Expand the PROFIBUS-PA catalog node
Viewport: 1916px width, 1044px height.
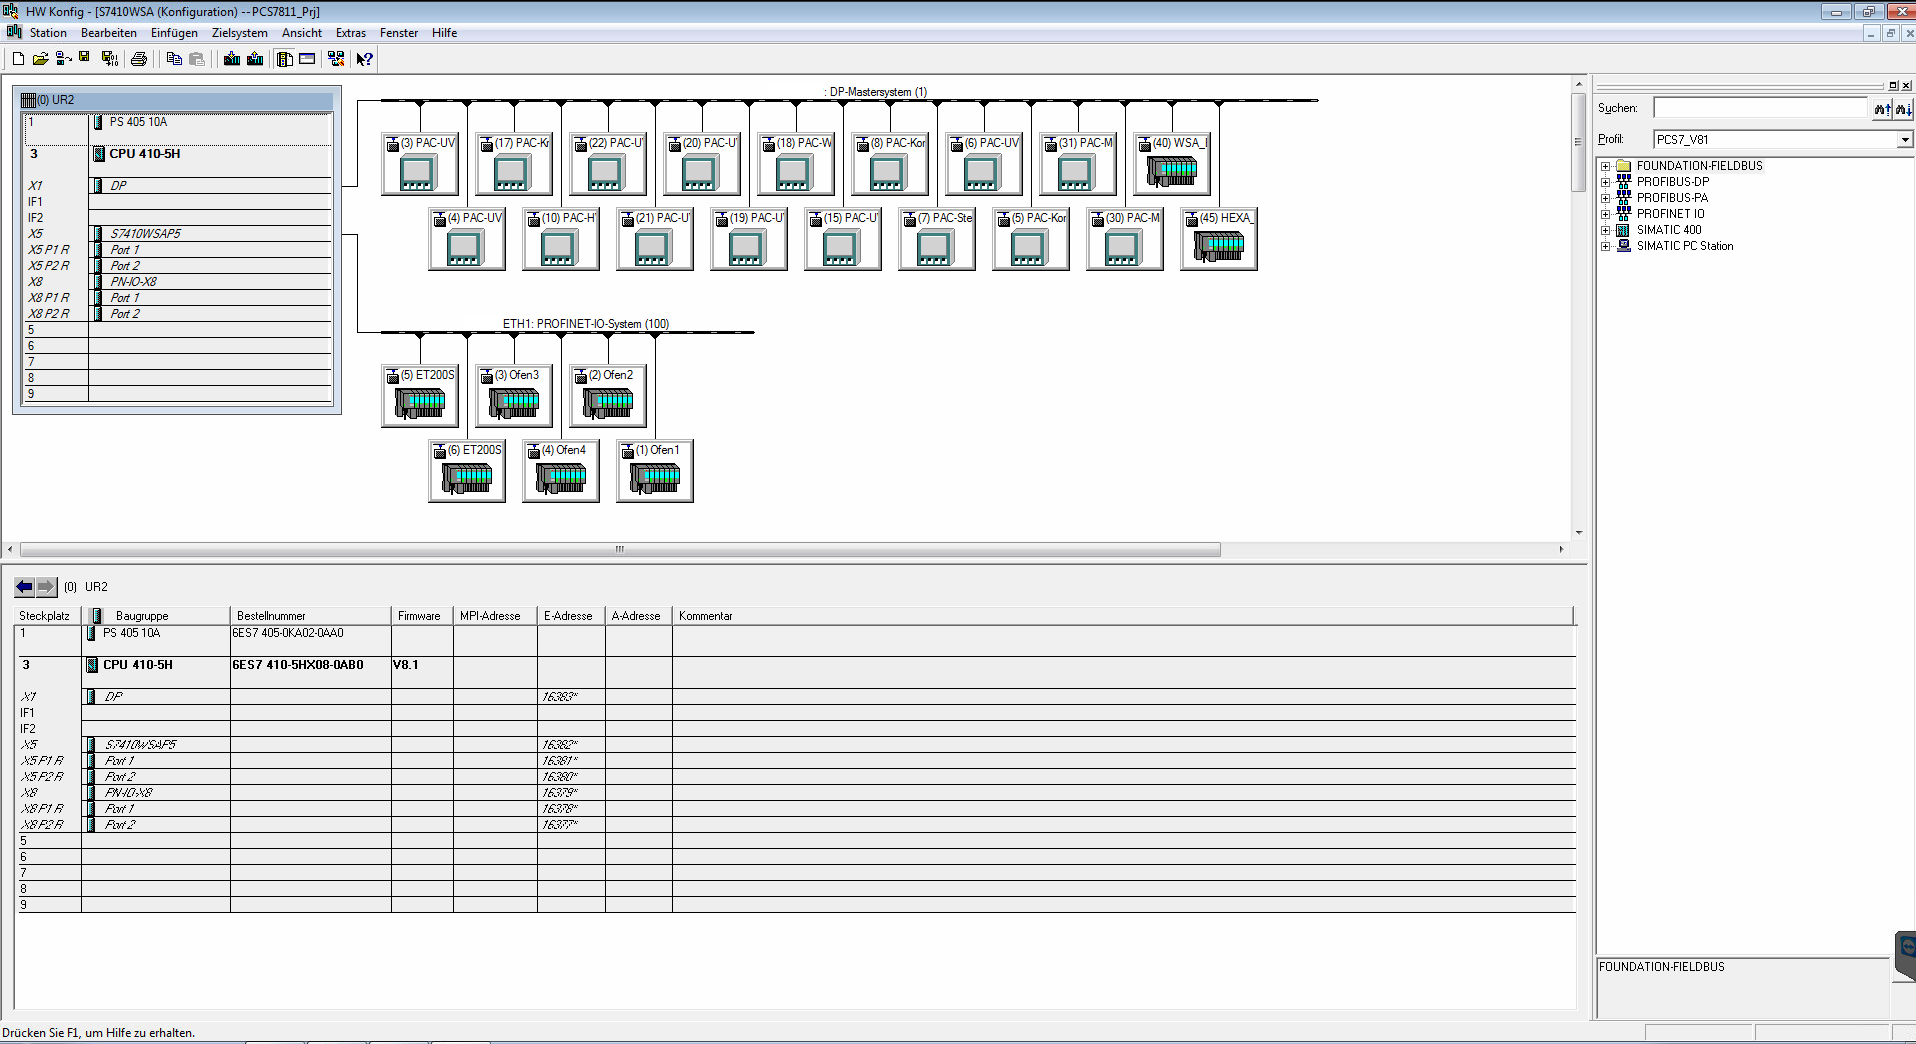click(1605, 198)
